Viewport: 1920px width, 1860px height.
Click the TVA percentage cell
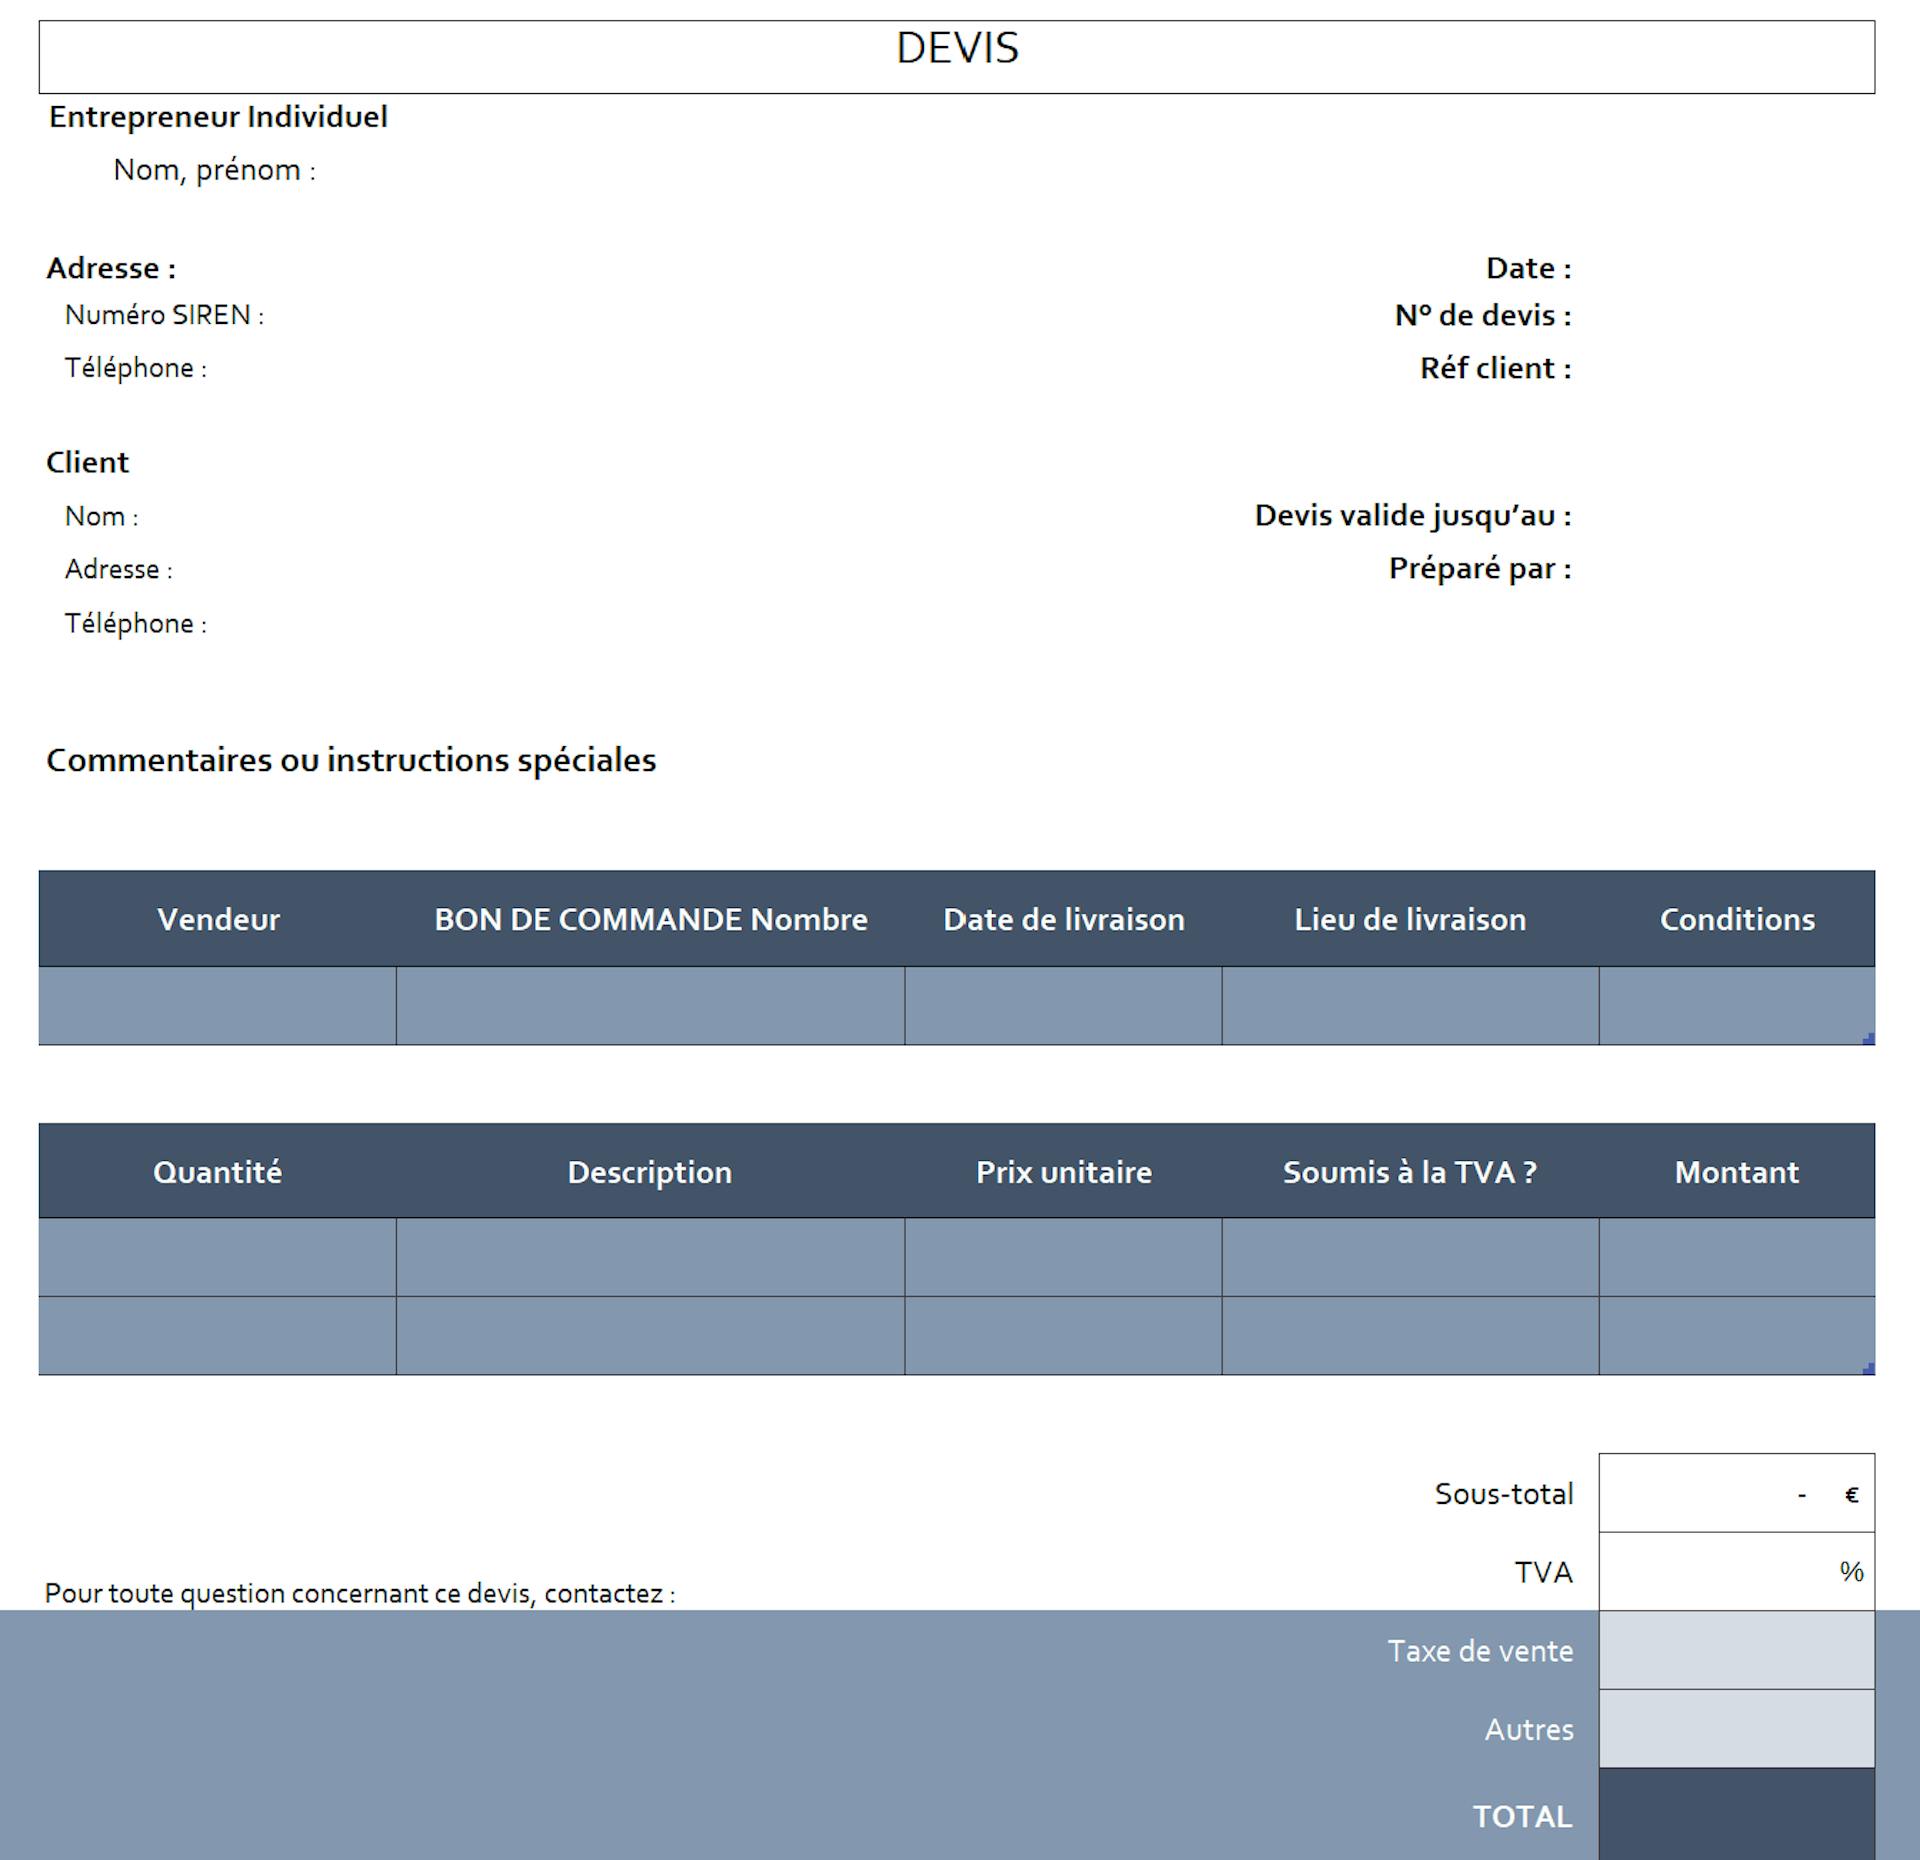(1737, 1571)
